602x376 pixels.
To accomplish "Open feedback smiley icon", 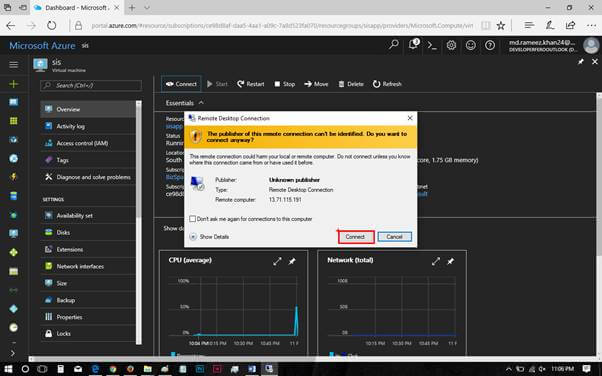I will 470,45.
